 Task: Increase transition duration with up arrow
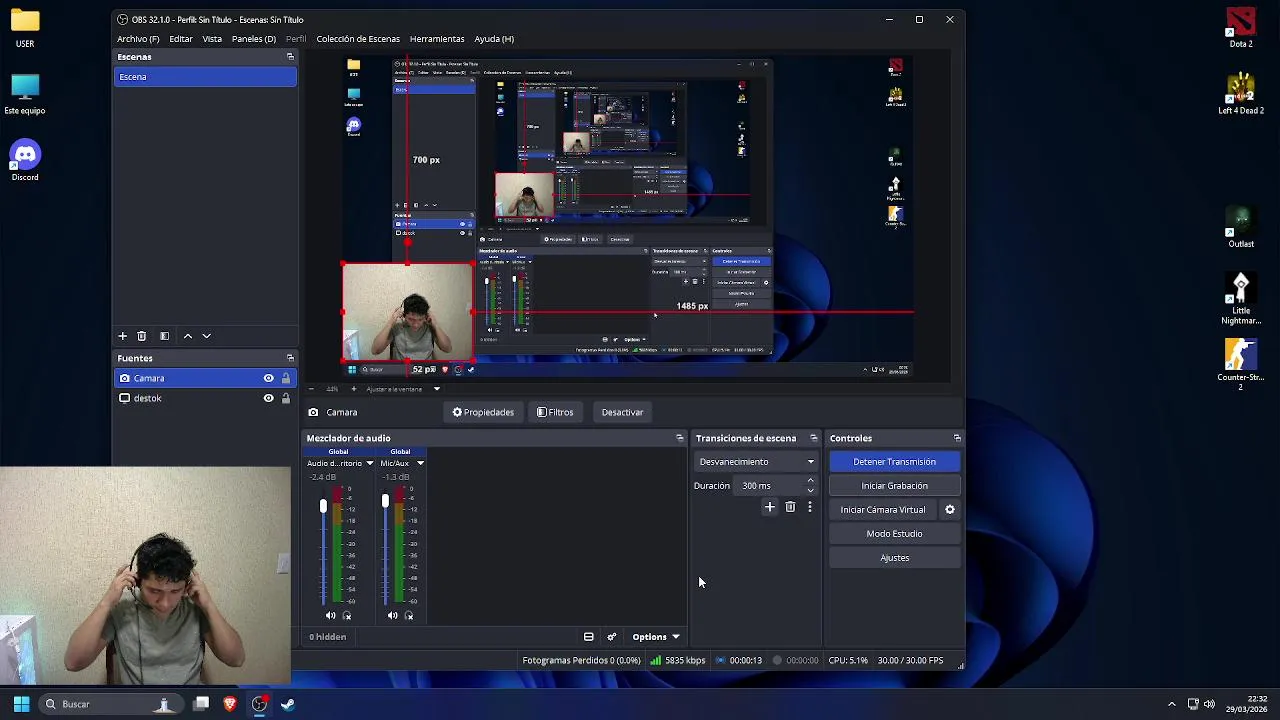[x=810, y=481]
